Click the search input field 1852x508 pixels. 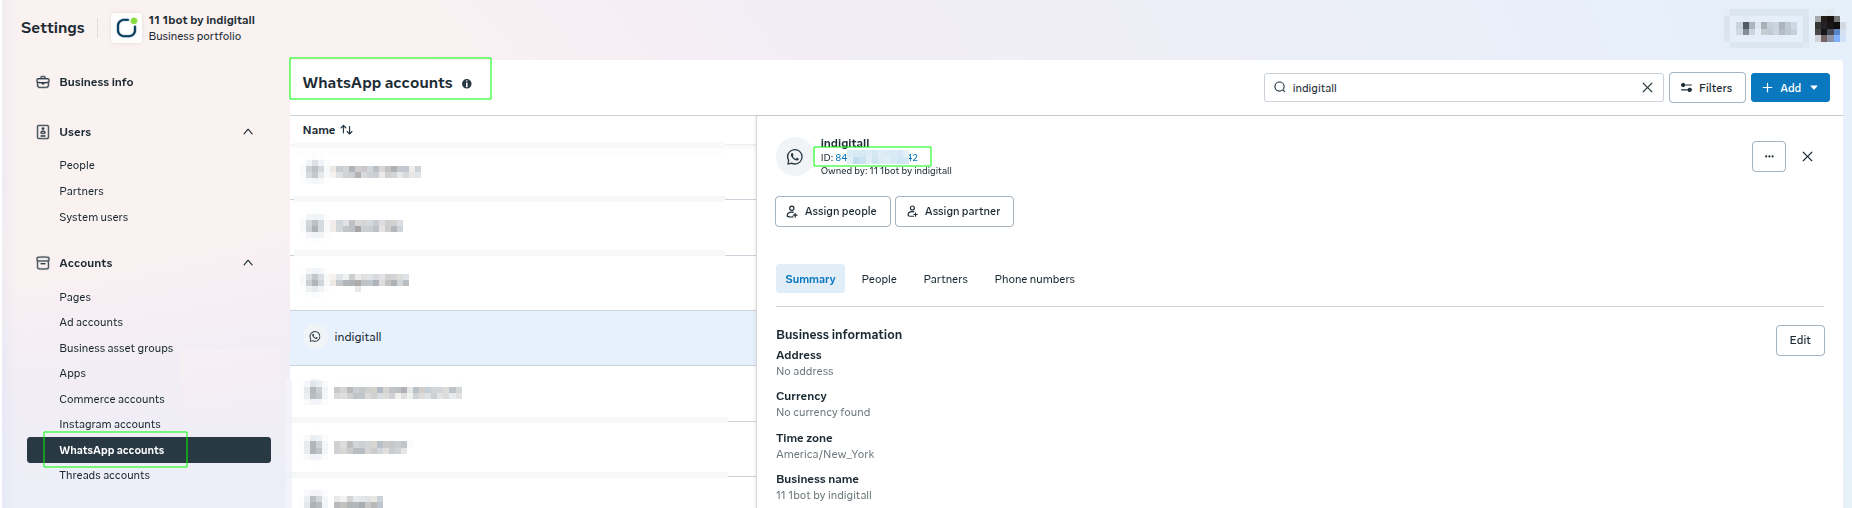(1463, 88)
